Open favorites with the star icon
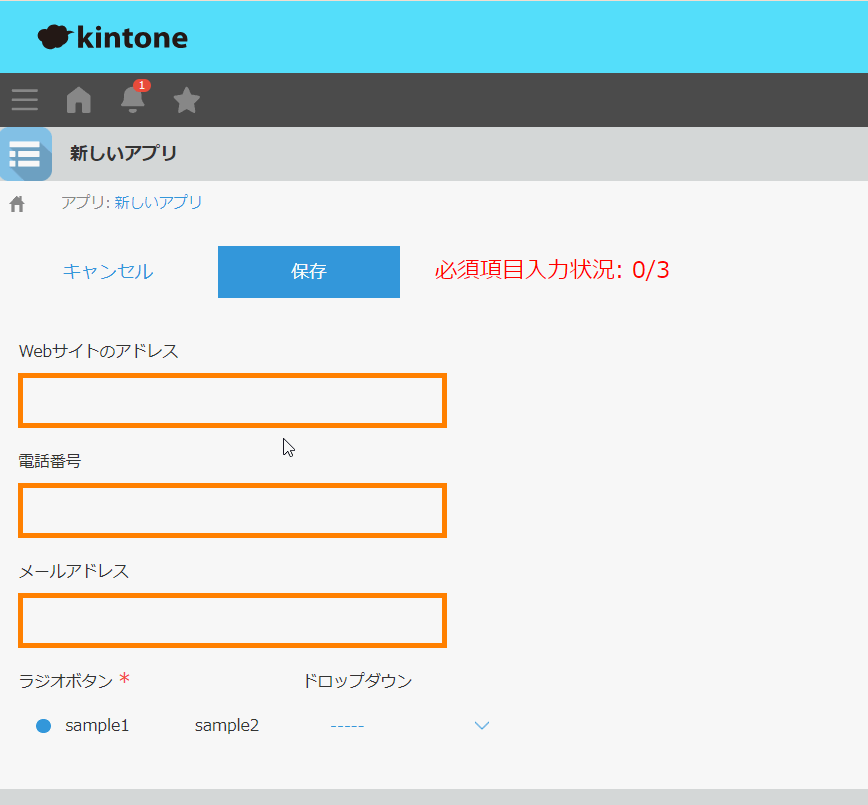 (187, 100)
